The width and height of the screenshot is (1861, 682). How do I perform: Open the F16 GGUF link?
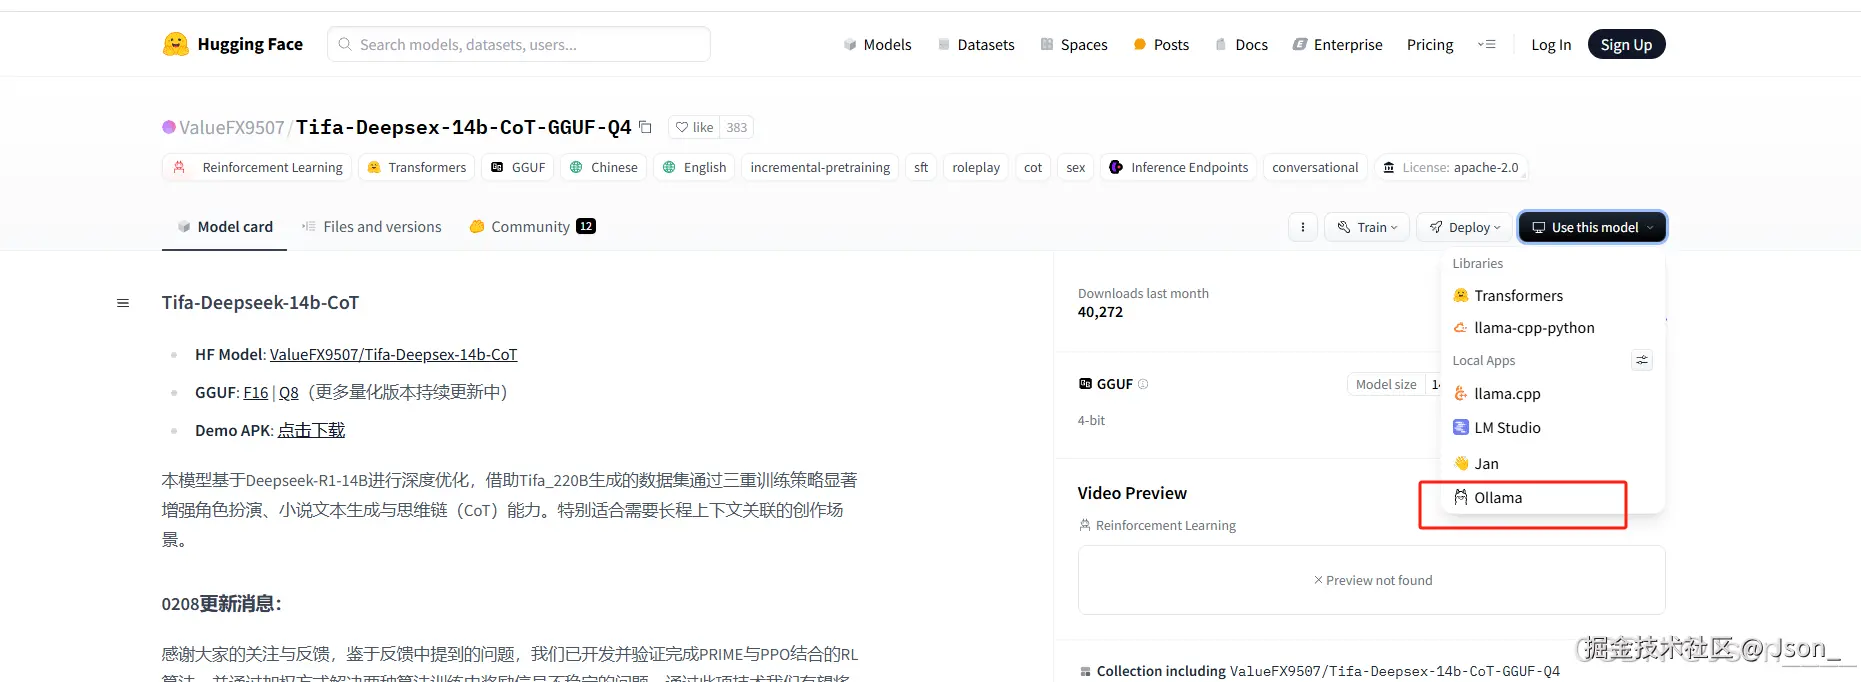pyautogui.click(x=256, y=392)
